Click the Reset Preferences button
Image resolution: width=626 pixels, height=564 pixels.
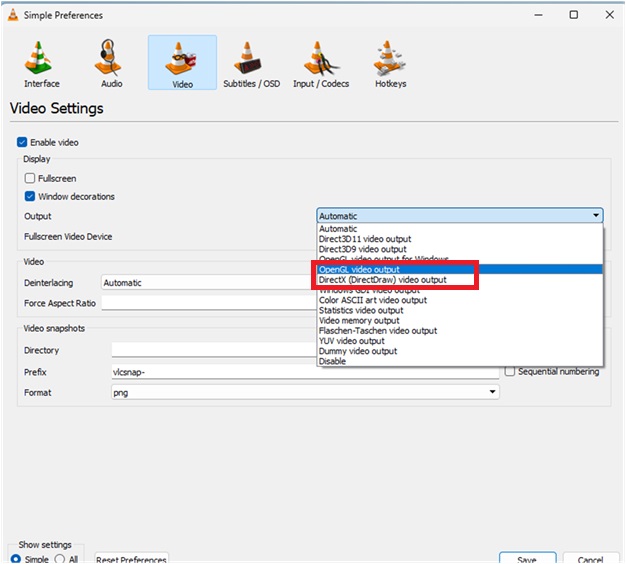131,558
